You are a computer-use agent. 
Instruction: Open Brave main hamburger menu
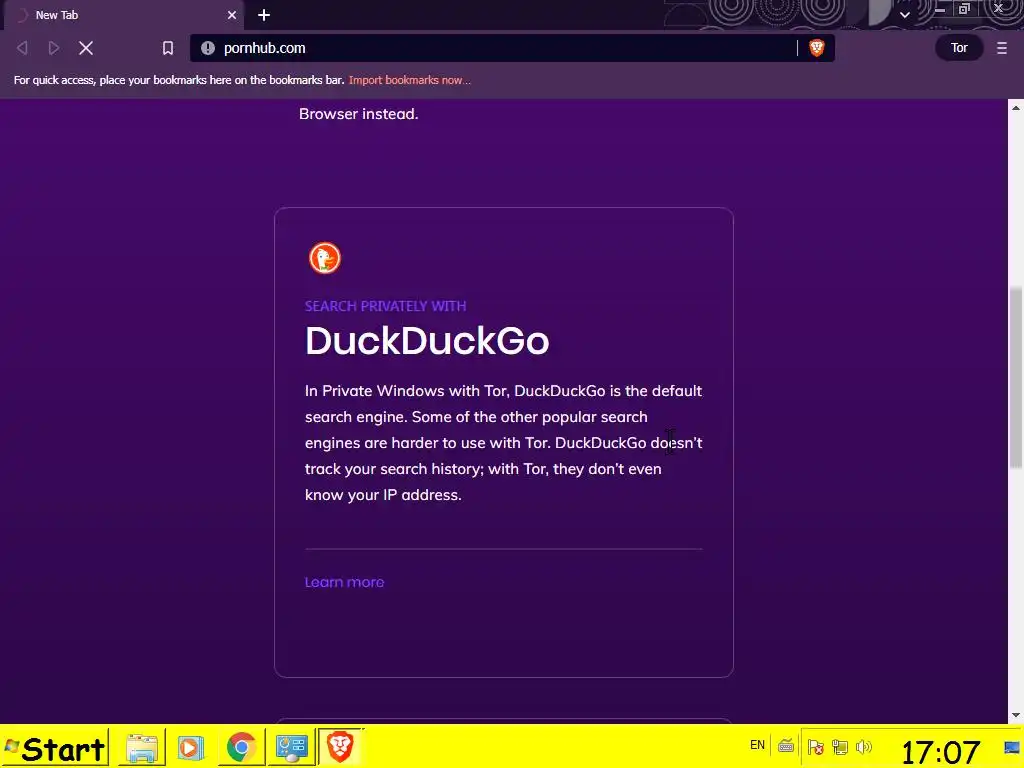[x=1002, y=48]
